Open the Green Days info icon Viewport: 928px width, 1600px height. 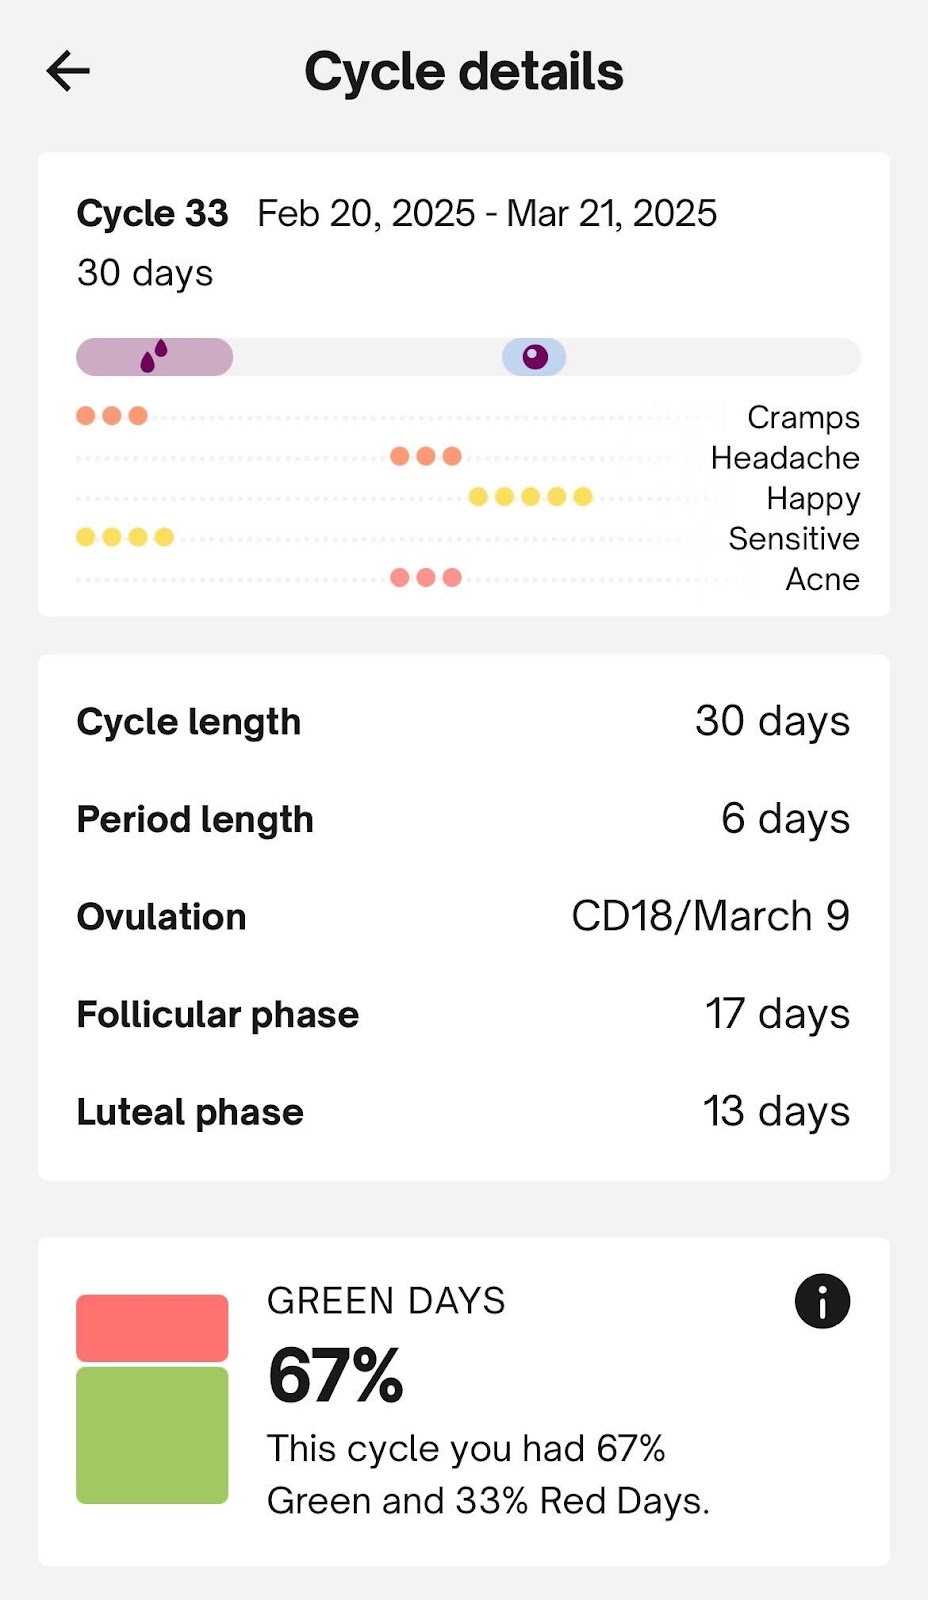click(822, 1301)
